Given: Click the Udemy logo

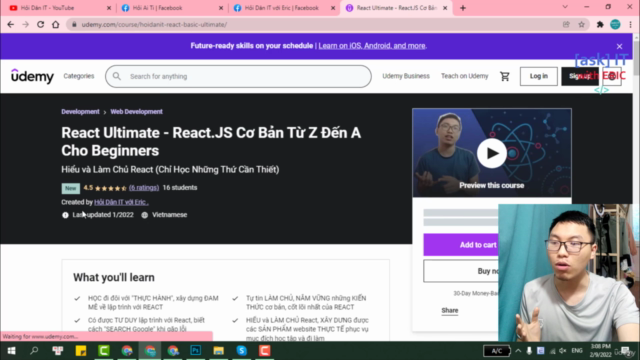Looking at the screenshot, I should click(x=32, y=76).
